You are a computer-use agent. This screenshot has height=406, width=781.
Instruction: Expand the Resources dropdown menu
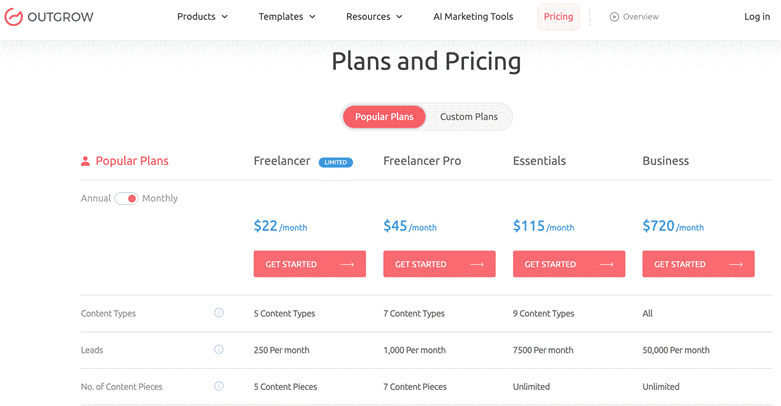[374, 17]
